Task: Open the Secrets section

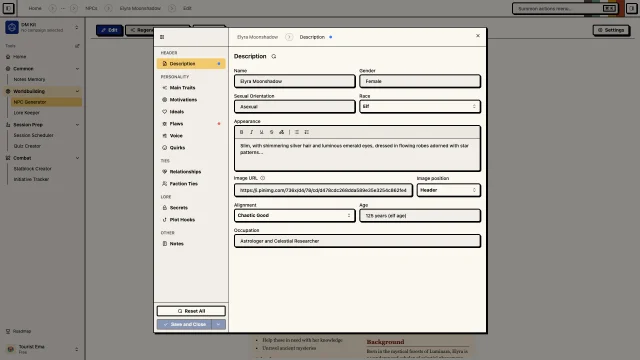Action: (191, 208)
